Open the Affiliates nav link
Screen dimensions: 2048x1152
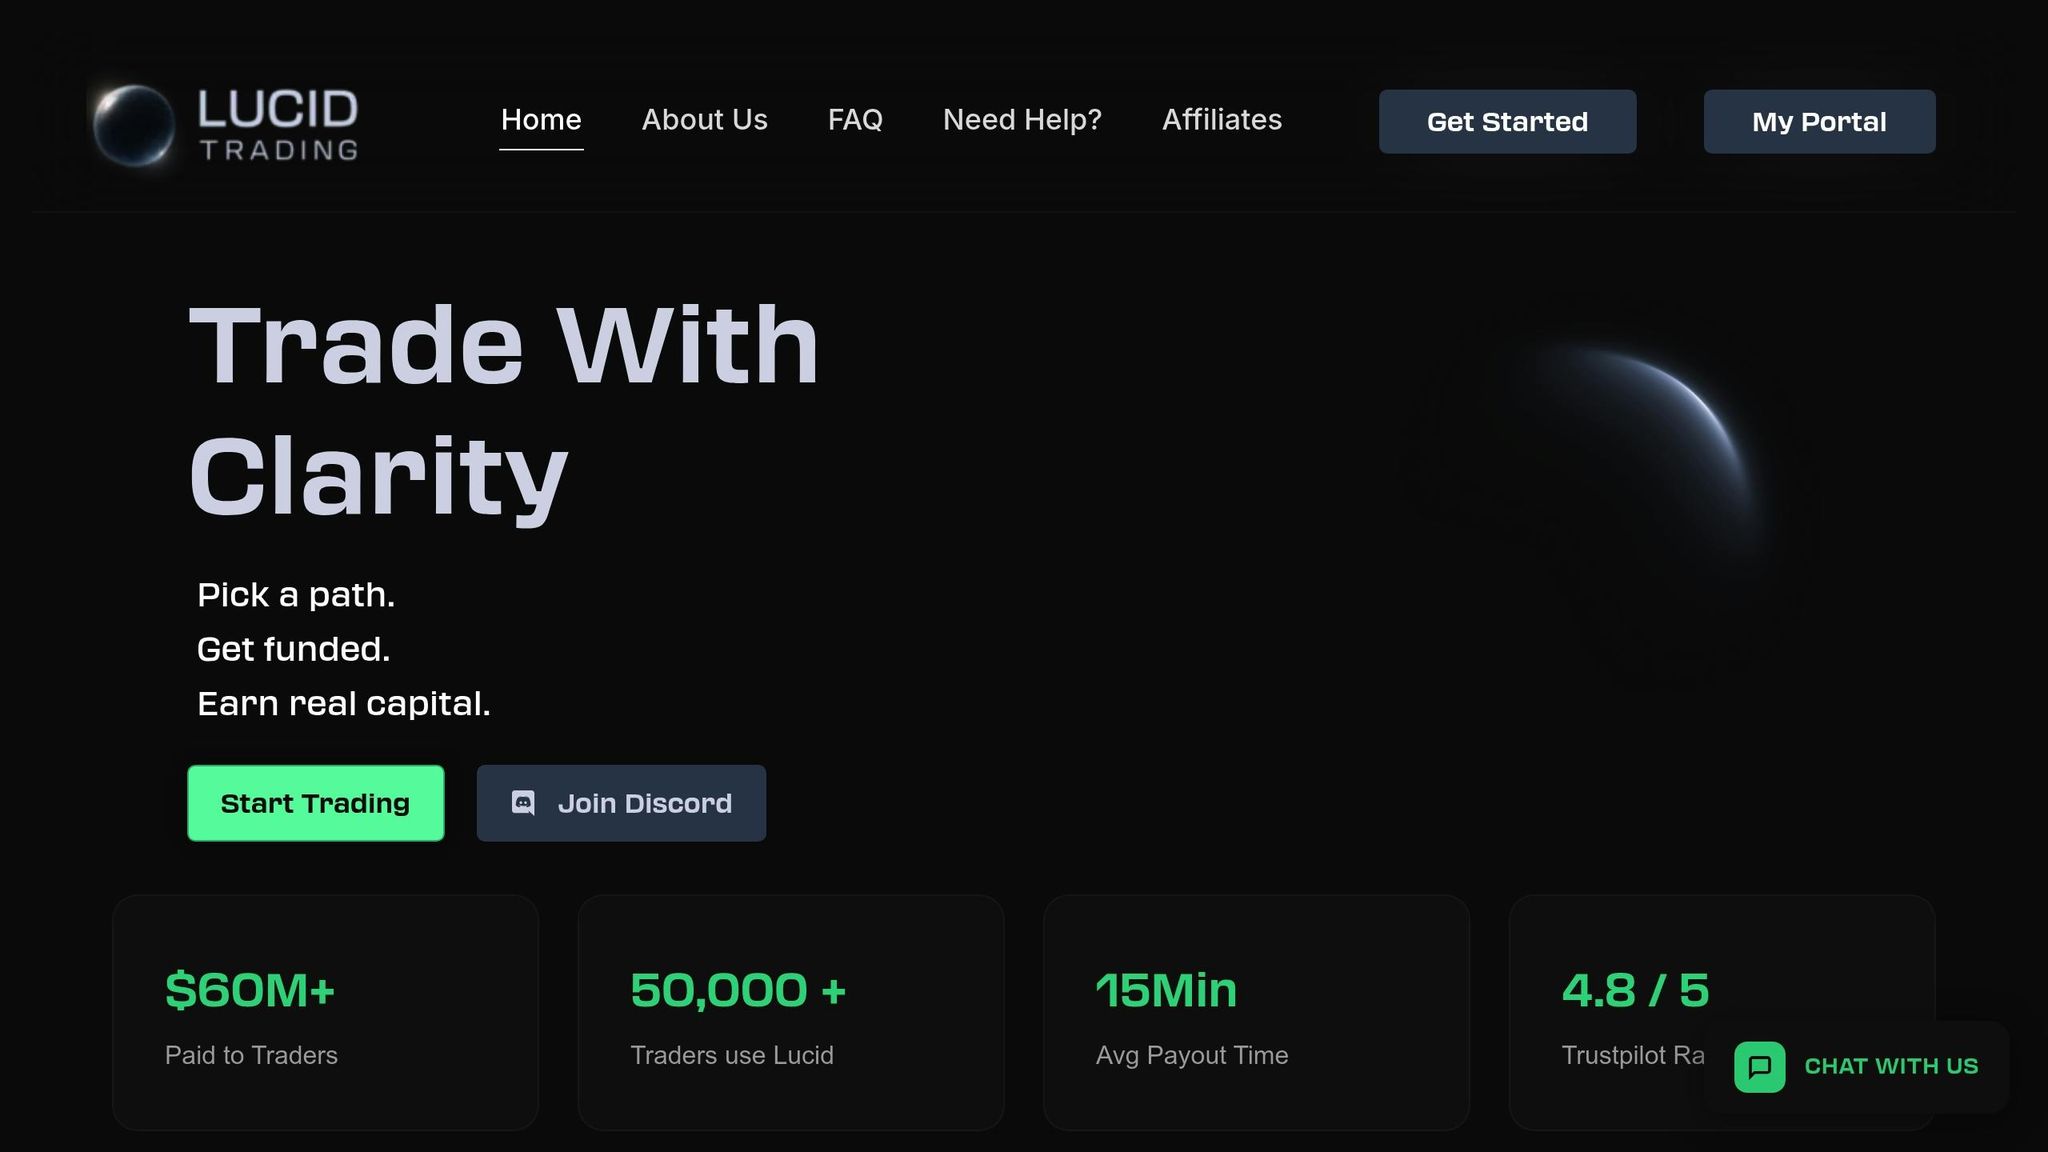click(1221, 120)
